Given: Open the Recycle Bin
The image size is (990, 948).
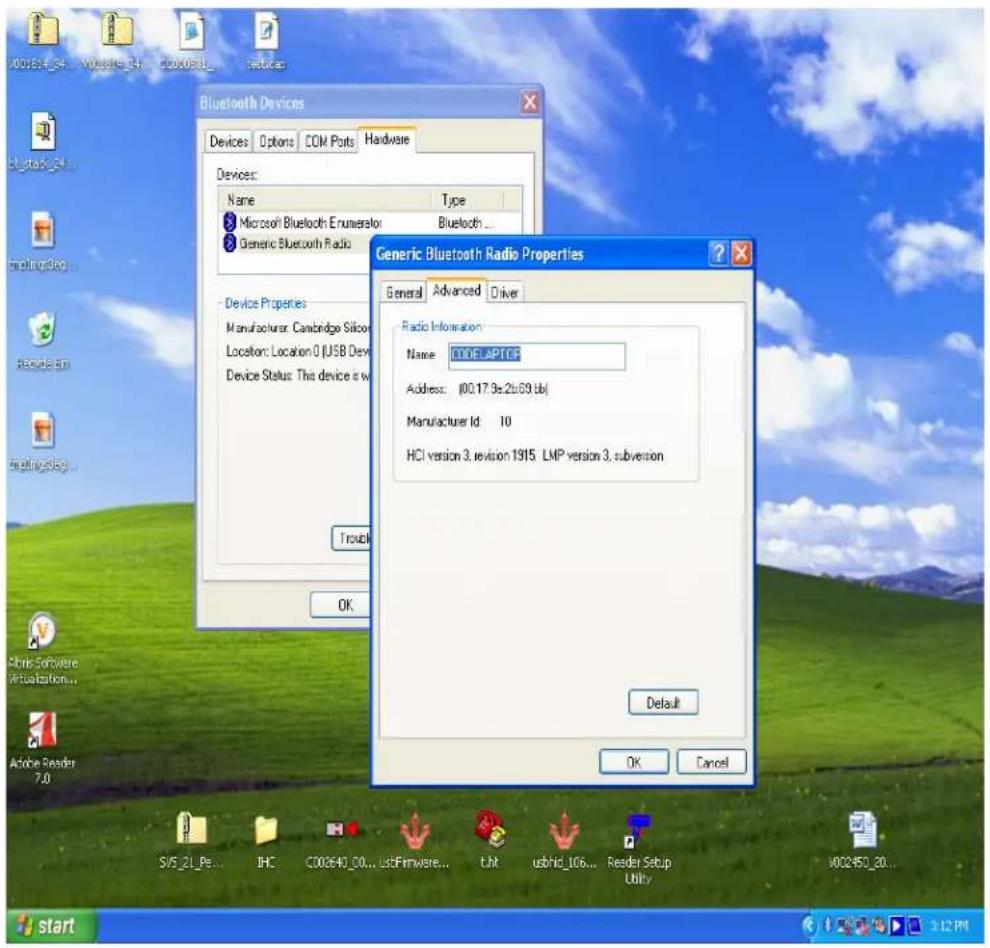Looking at the screenshot, I should tap(42, 329).
